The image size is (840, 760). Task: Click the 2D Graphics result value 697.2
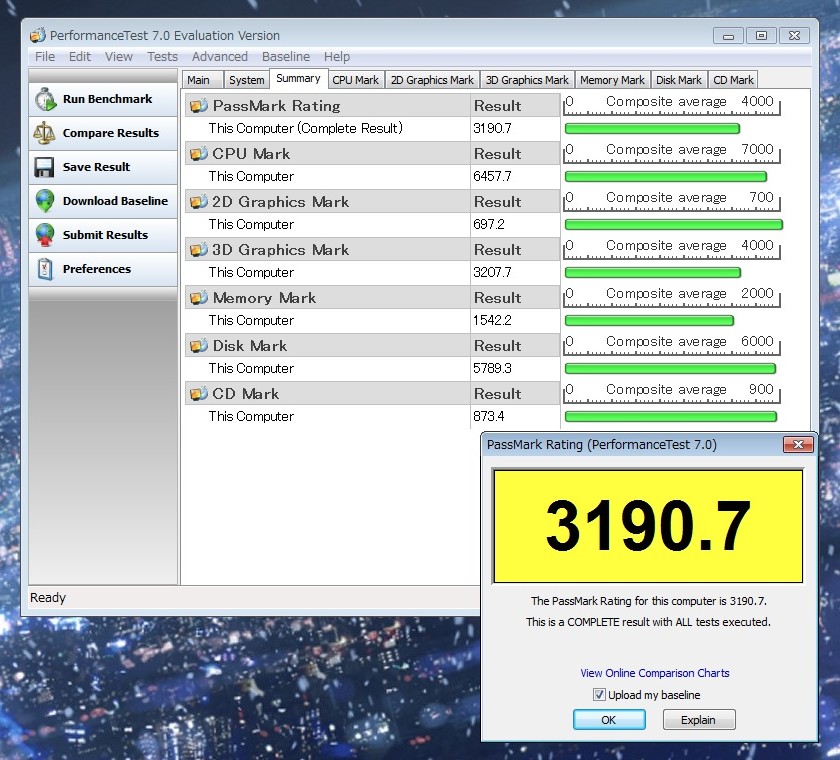[489, 224]
